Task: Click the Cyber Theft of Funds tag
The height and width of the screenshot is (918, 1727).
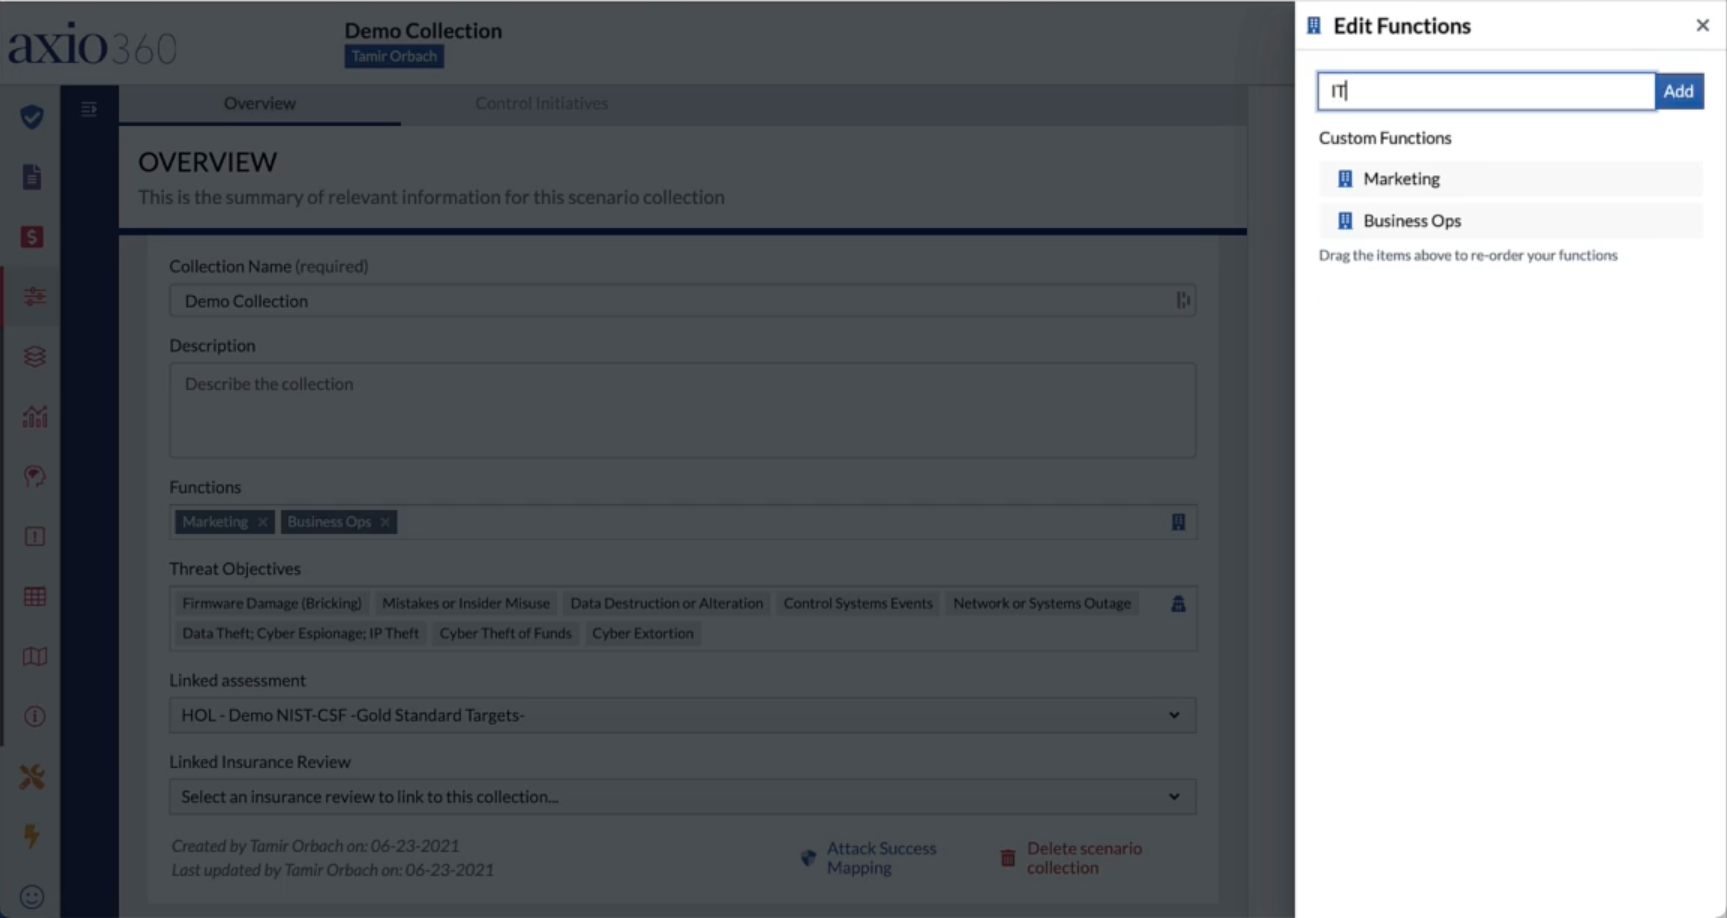Action: click(x=505, y=633)
